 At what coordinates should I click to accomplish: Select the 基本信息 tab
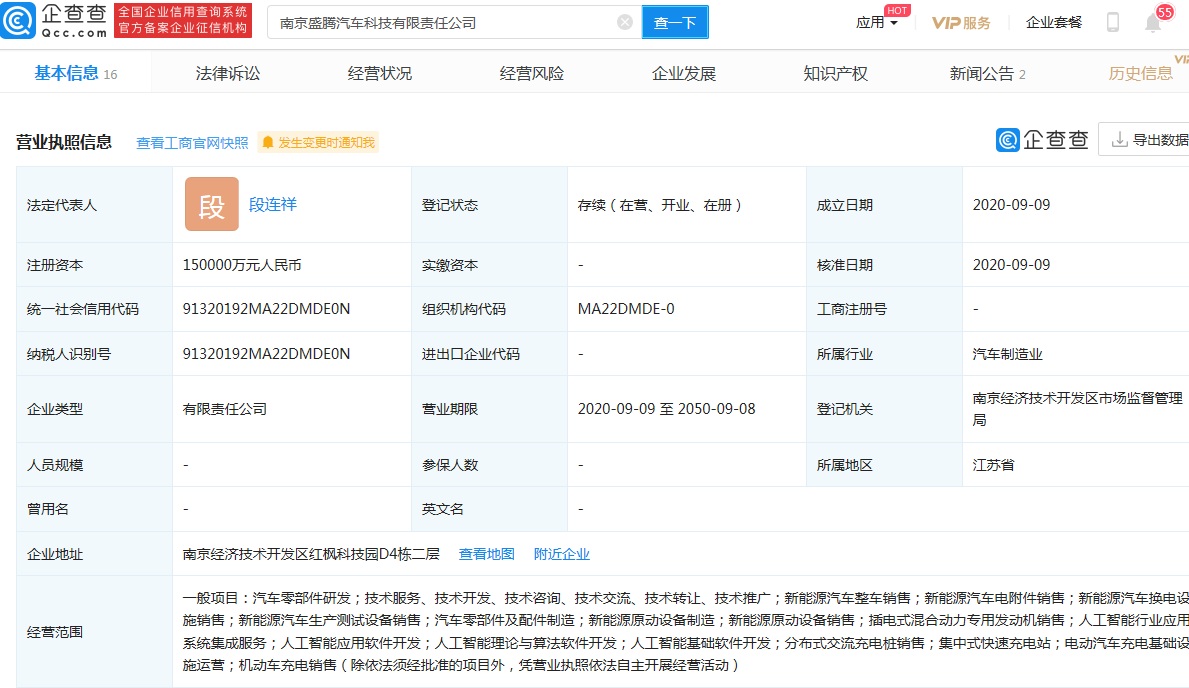pos(65,72)
